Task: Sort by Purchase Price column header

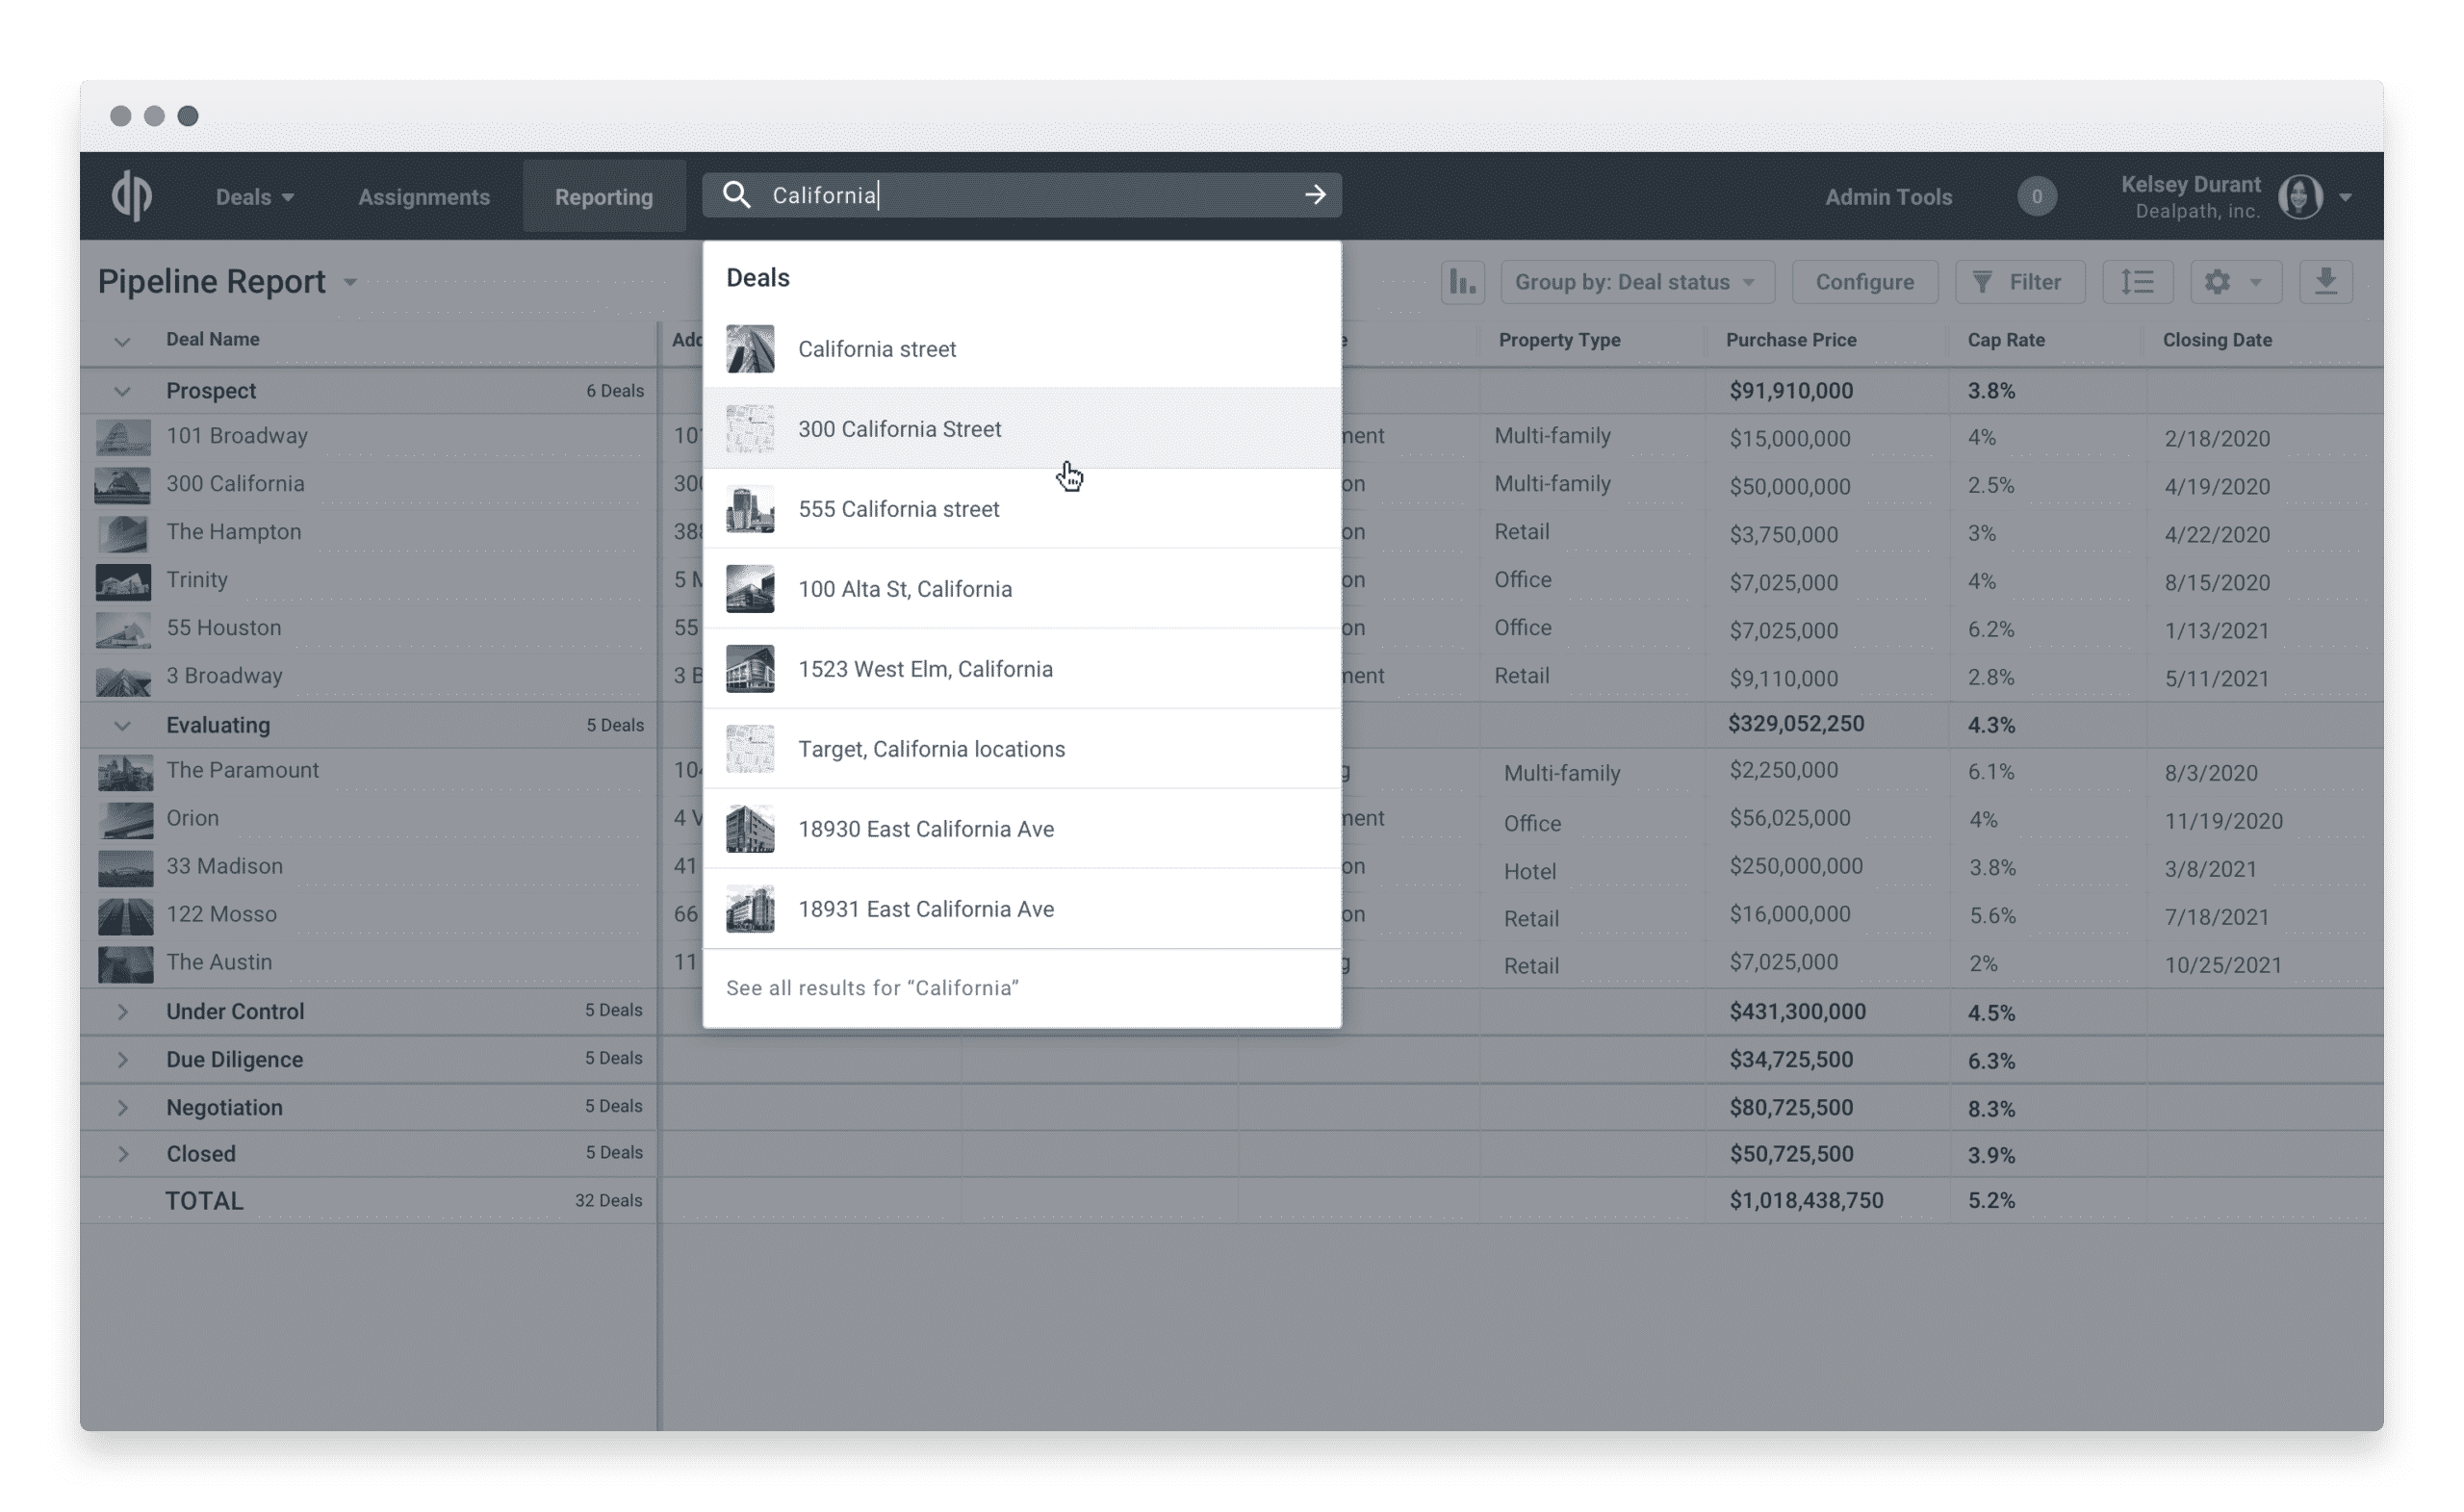Action: click(1790, 340)
